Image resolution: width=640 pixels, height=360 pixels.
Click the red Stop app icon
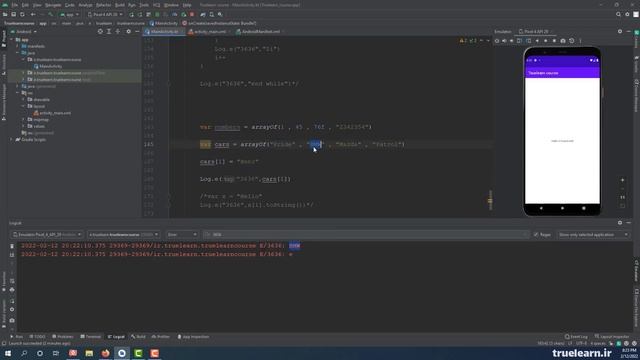(x=192, y=14)
